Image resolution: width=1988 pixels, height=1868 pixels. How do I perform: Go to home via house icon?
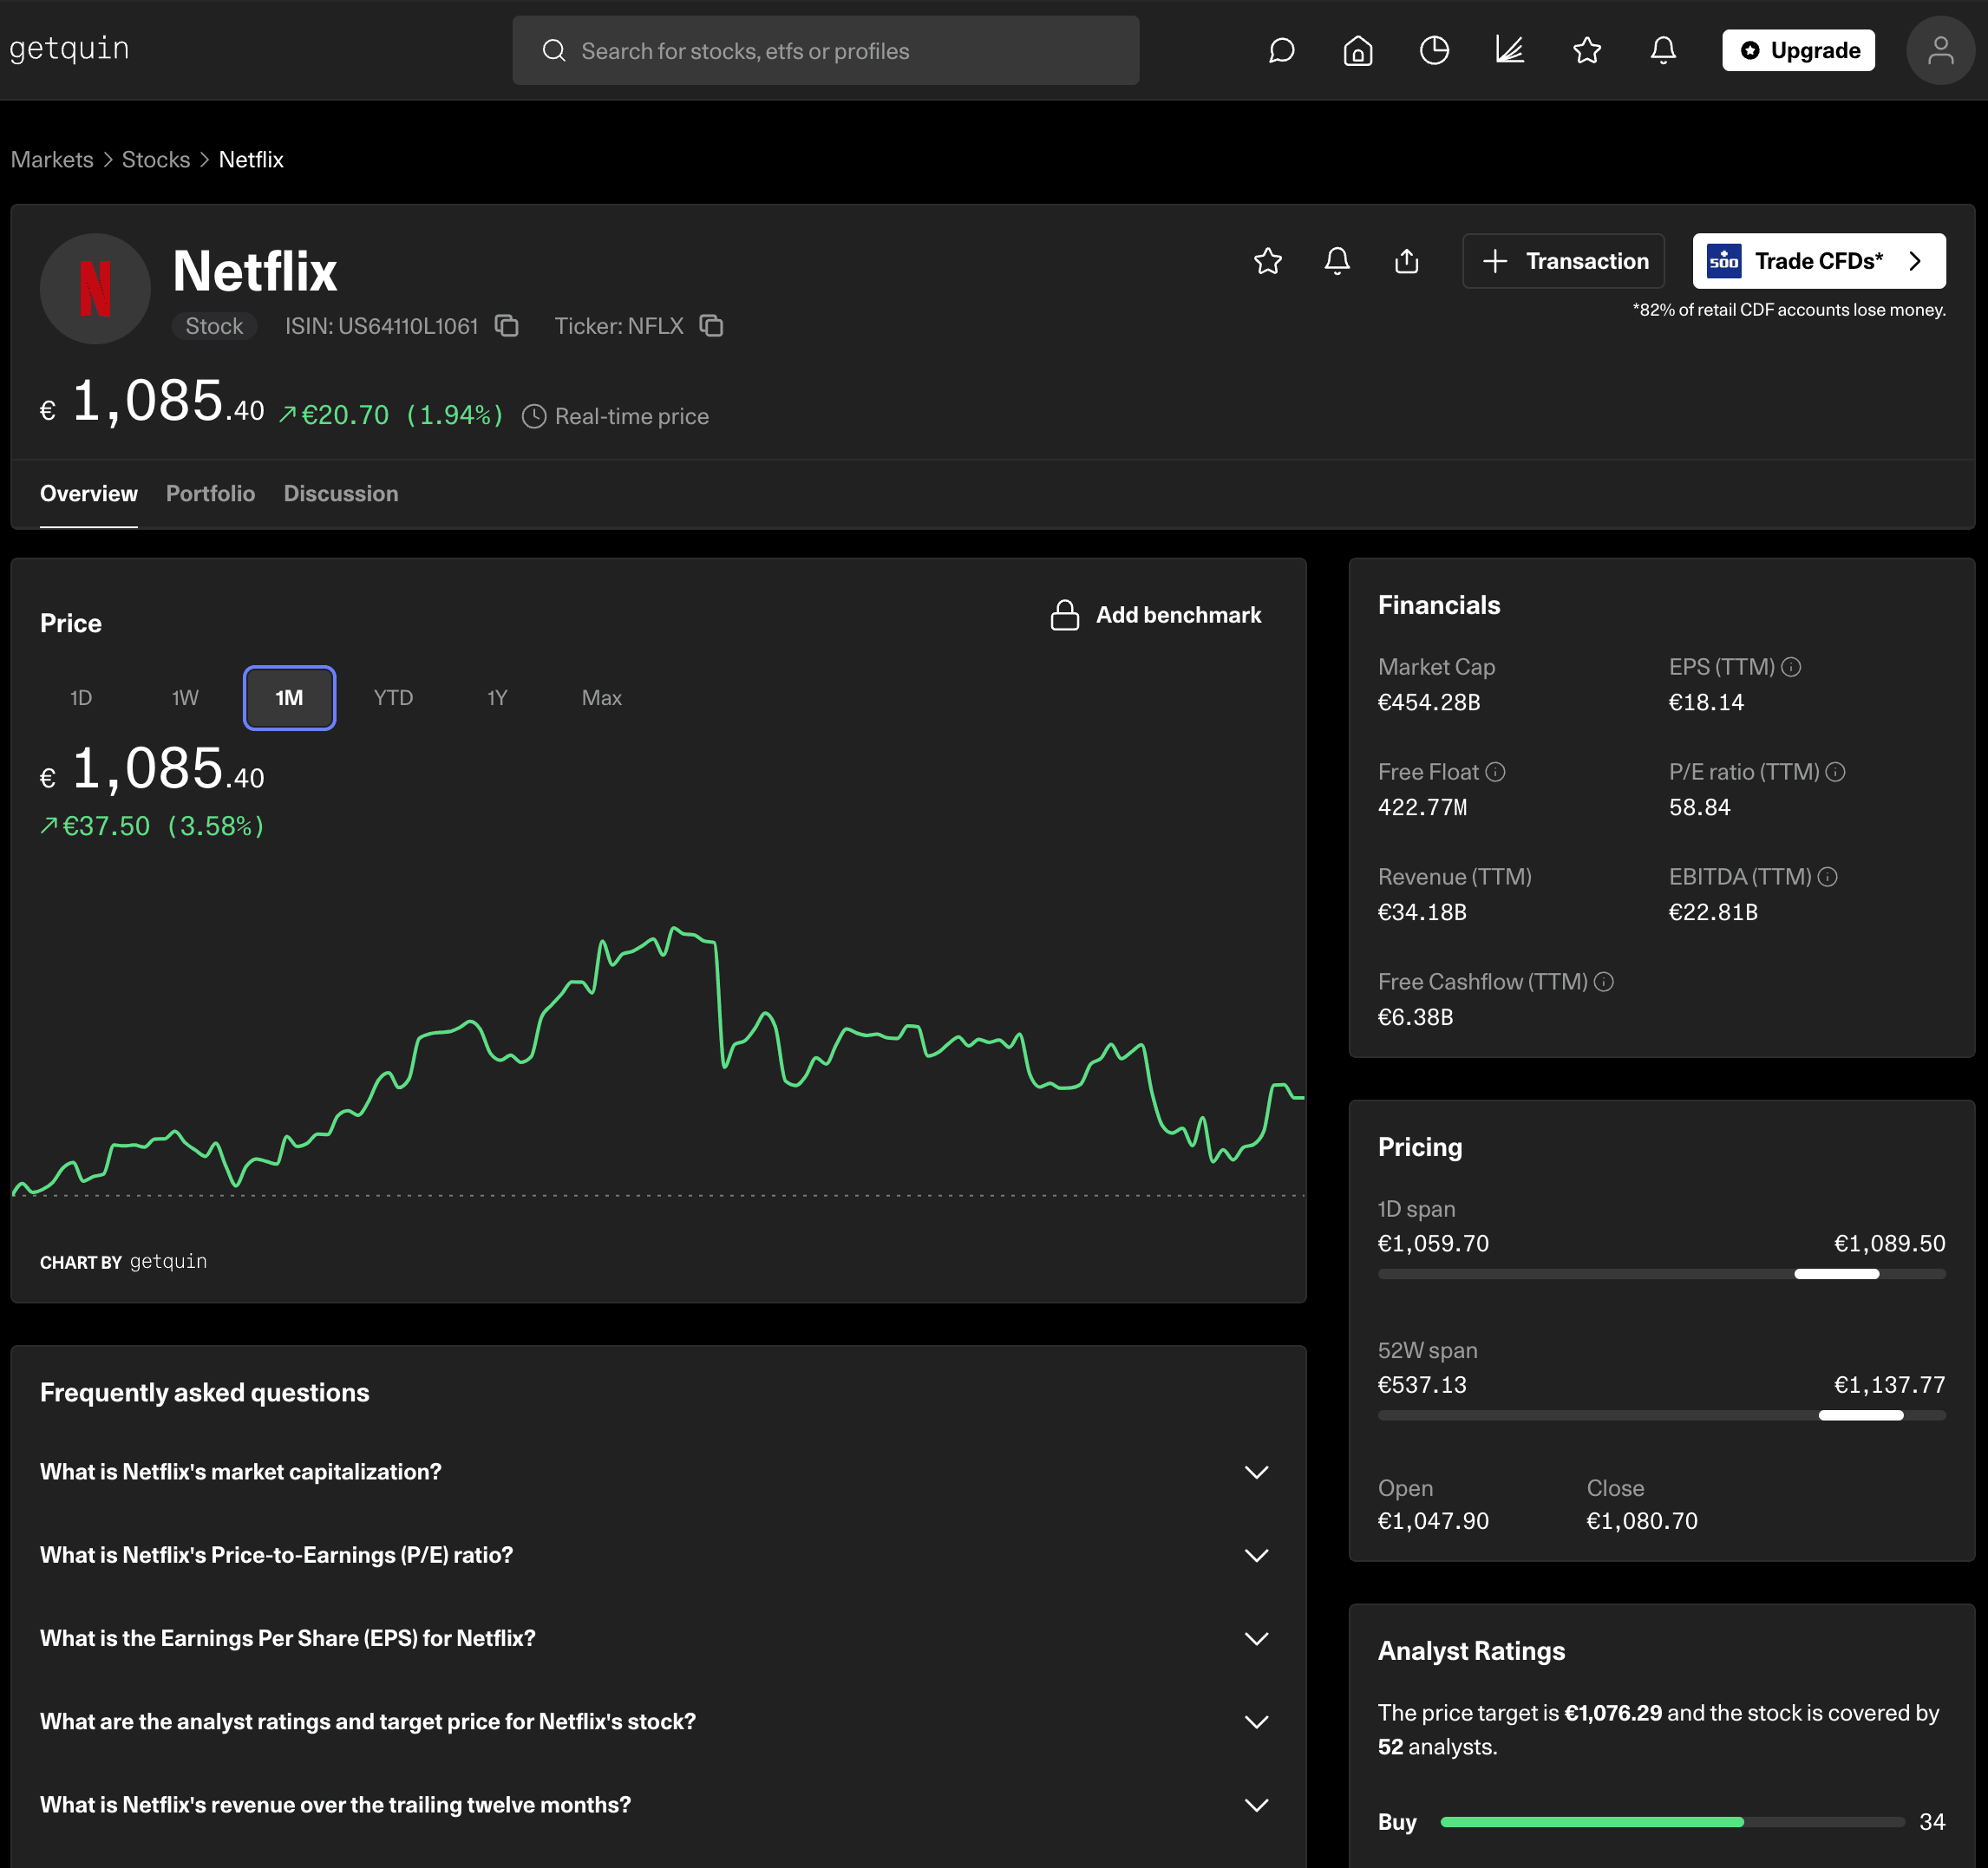(x=1357, y=51)
